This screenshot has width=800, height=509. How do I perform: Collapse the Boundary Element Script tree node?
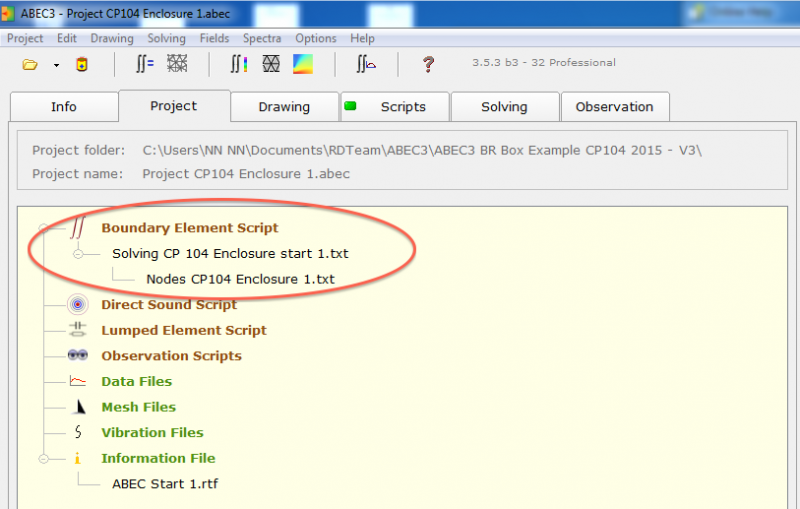[43, 228]
